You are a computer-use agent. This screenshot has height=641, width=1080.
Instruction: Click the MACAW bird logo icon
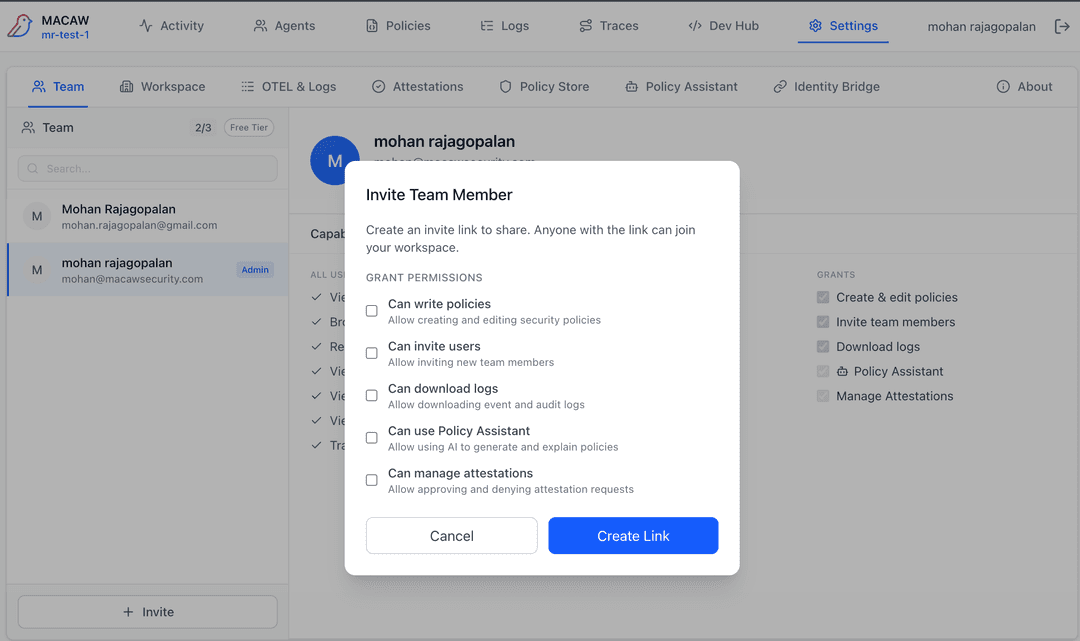point(20,26)
